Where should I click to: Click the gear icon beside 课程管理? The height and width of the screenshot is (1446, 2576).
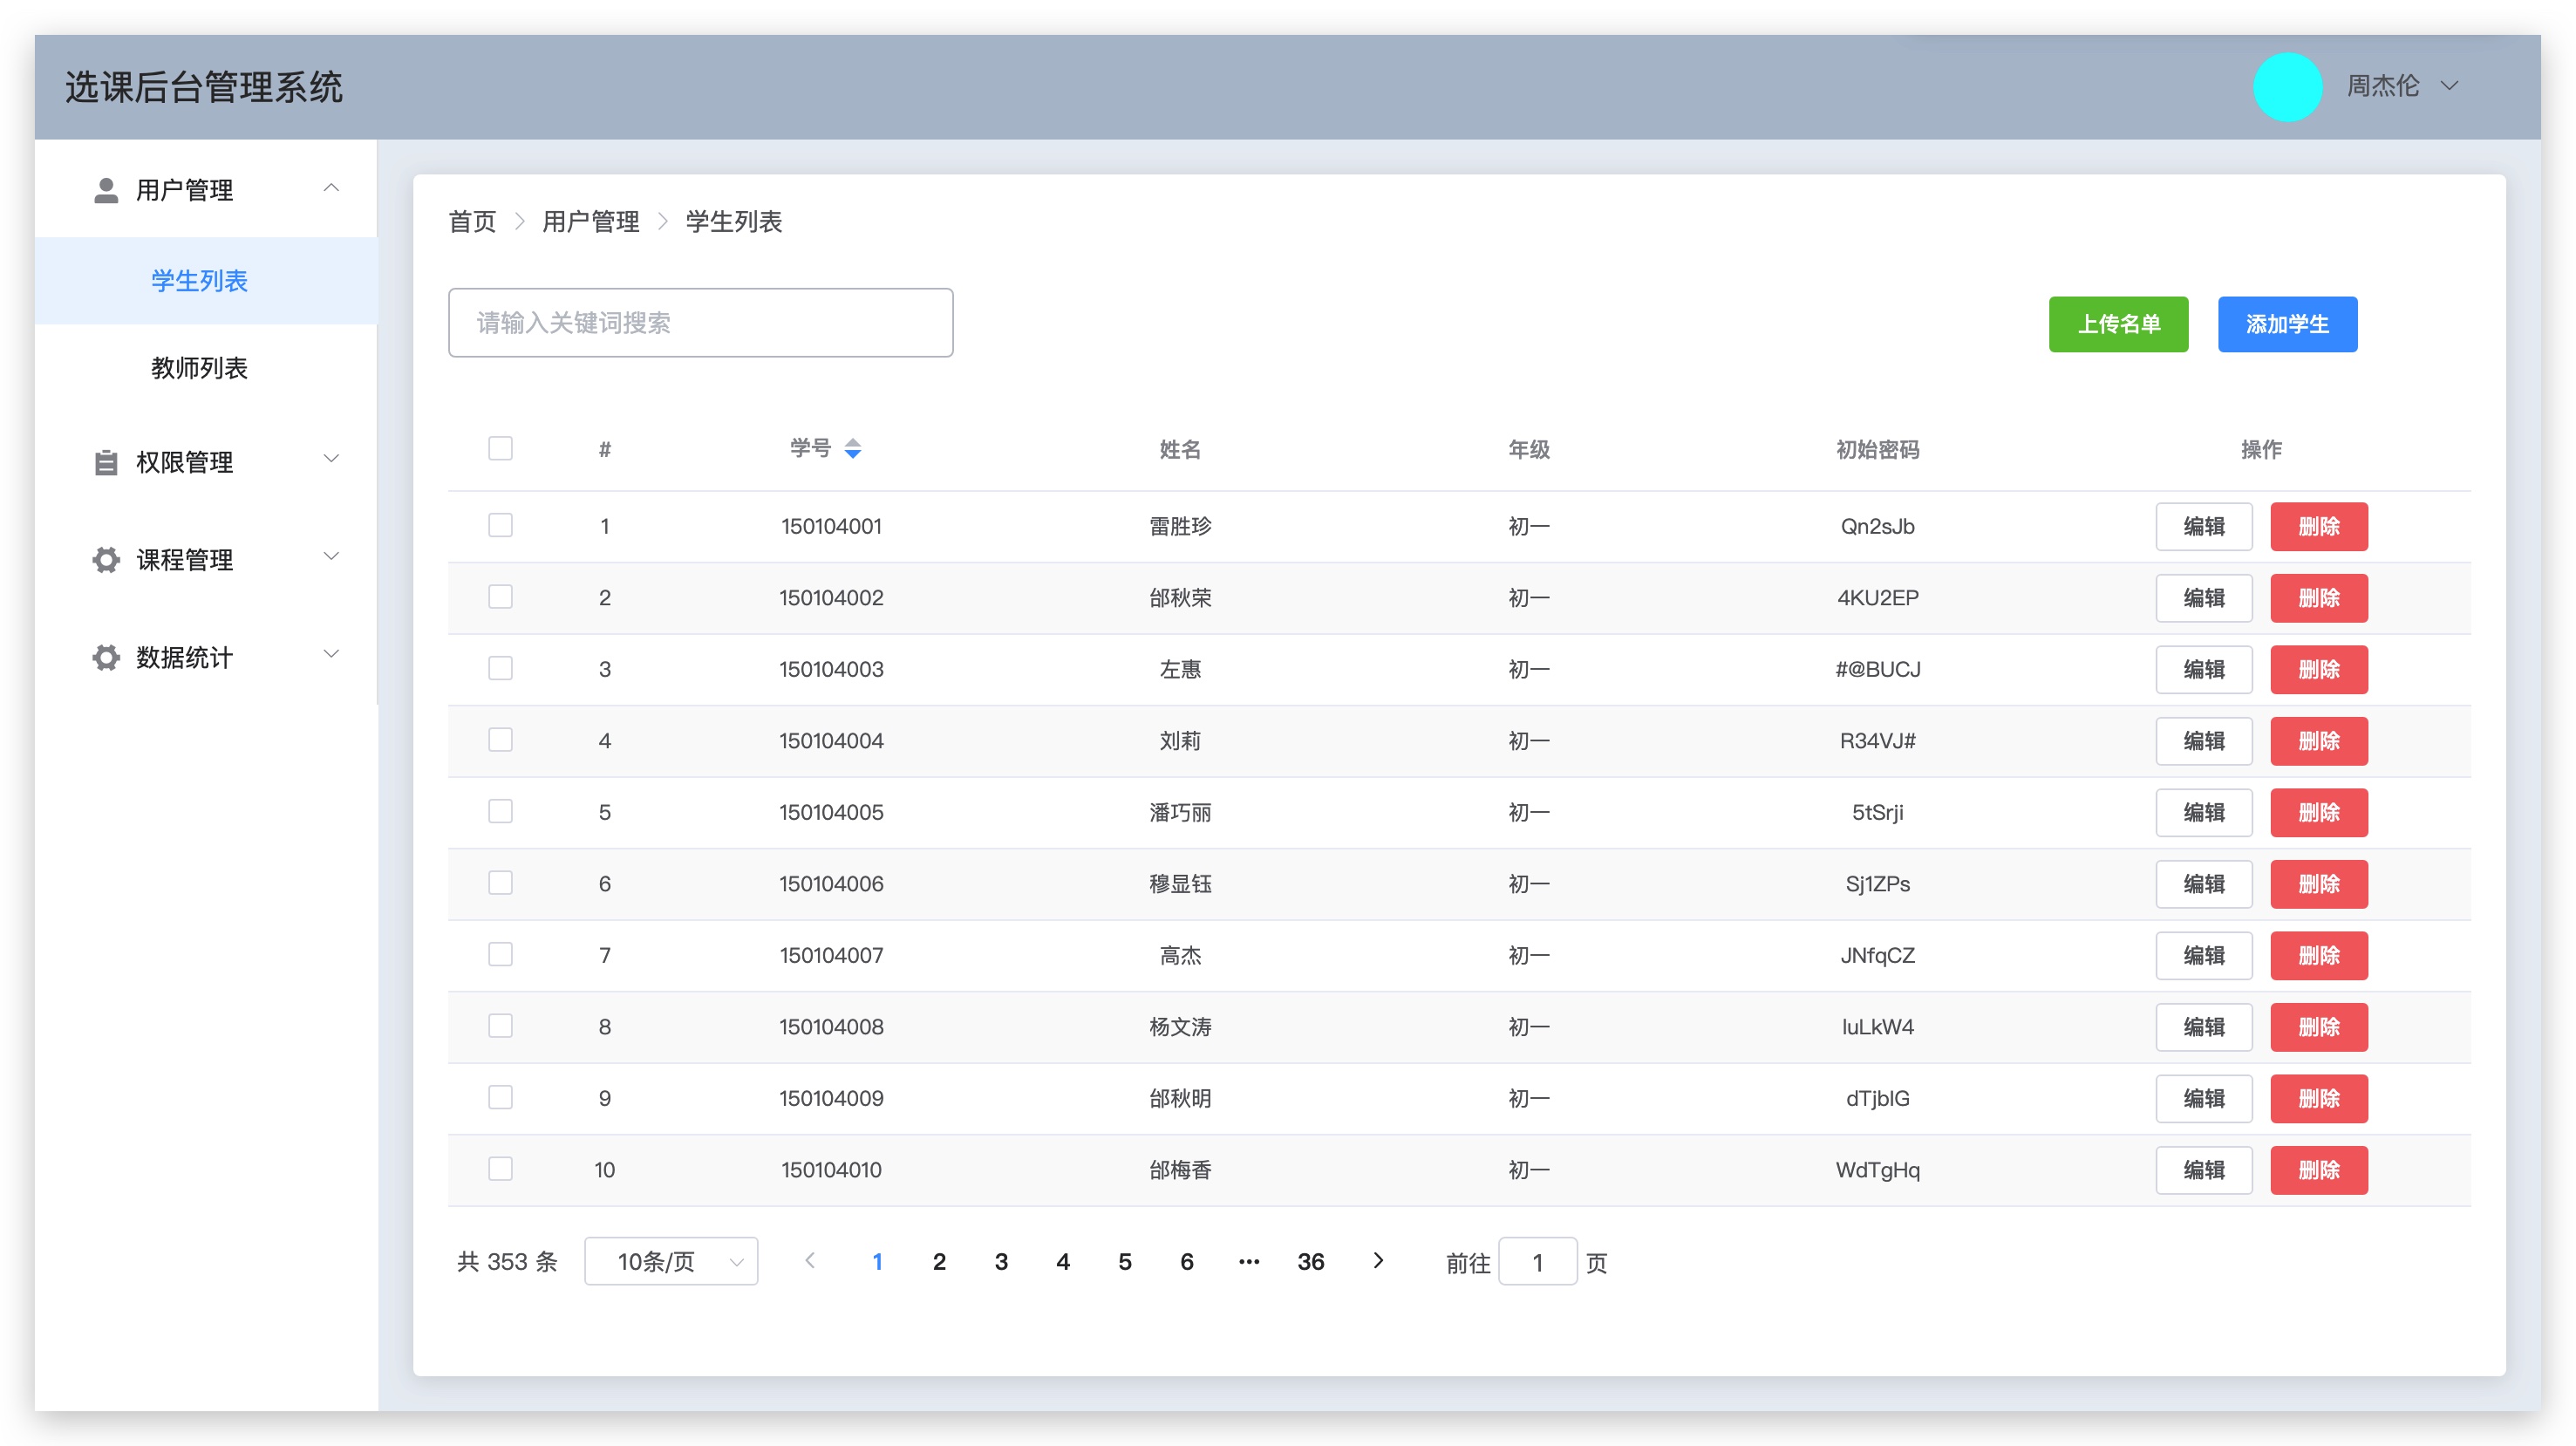tap(106, 560)
